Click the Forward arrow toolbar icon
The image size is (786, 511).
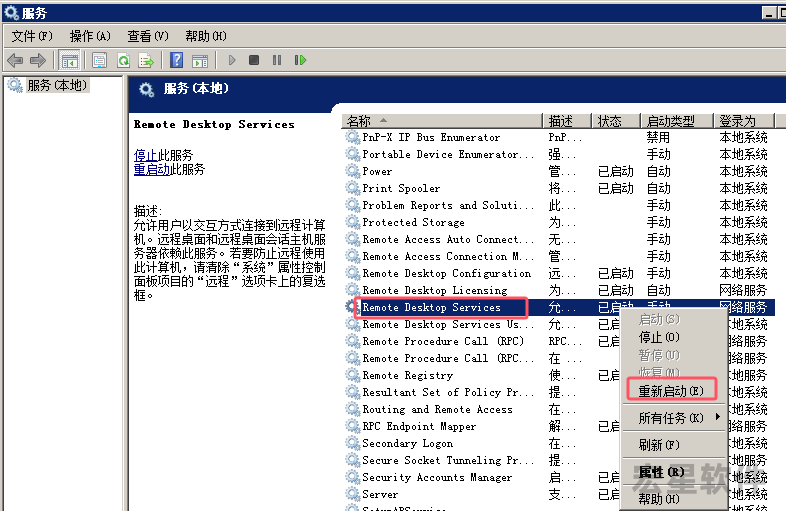pos(38,60)
